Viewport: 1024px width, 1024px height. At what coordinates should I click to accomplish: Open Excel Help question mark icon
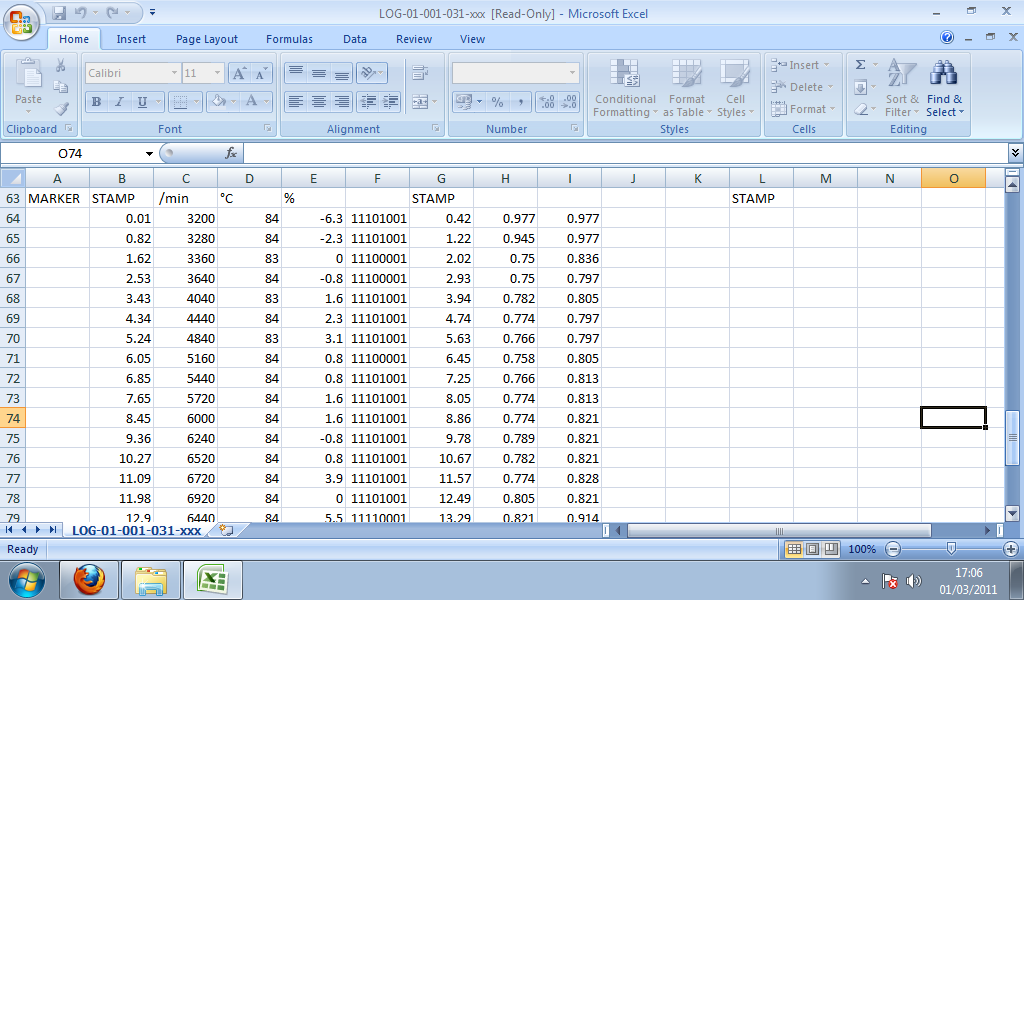click(x=947, y=38)
